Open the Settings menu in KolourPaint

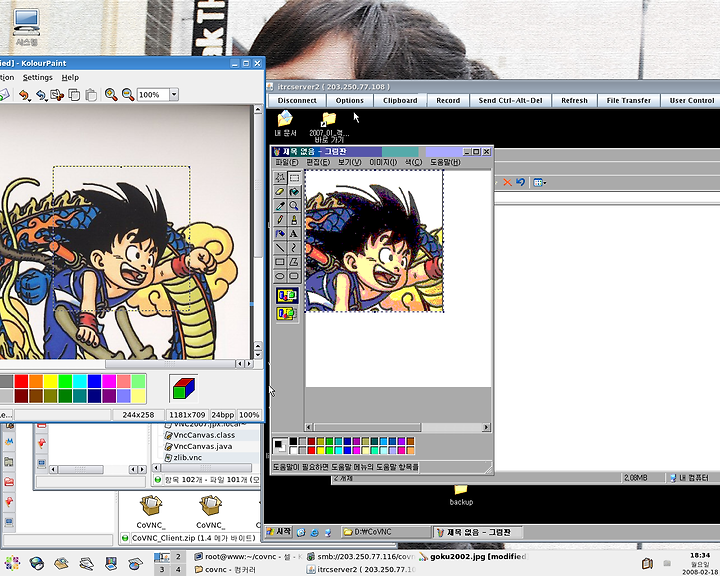pos(38,78)
